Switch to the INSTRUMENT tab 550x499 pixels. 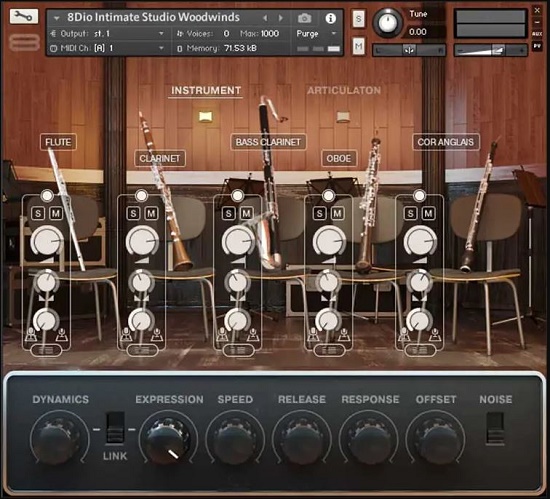(206, 90)
